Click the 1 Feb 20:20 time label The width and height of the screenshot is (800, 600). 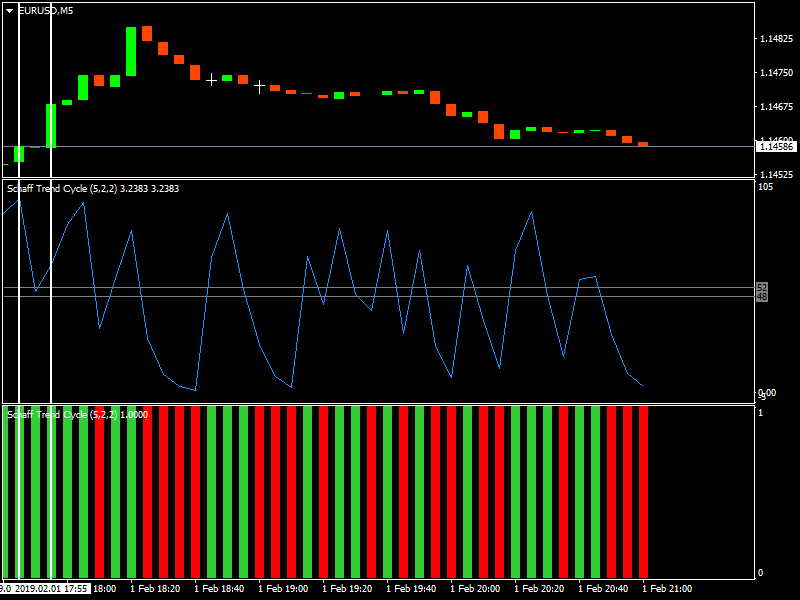pos(539,589)
